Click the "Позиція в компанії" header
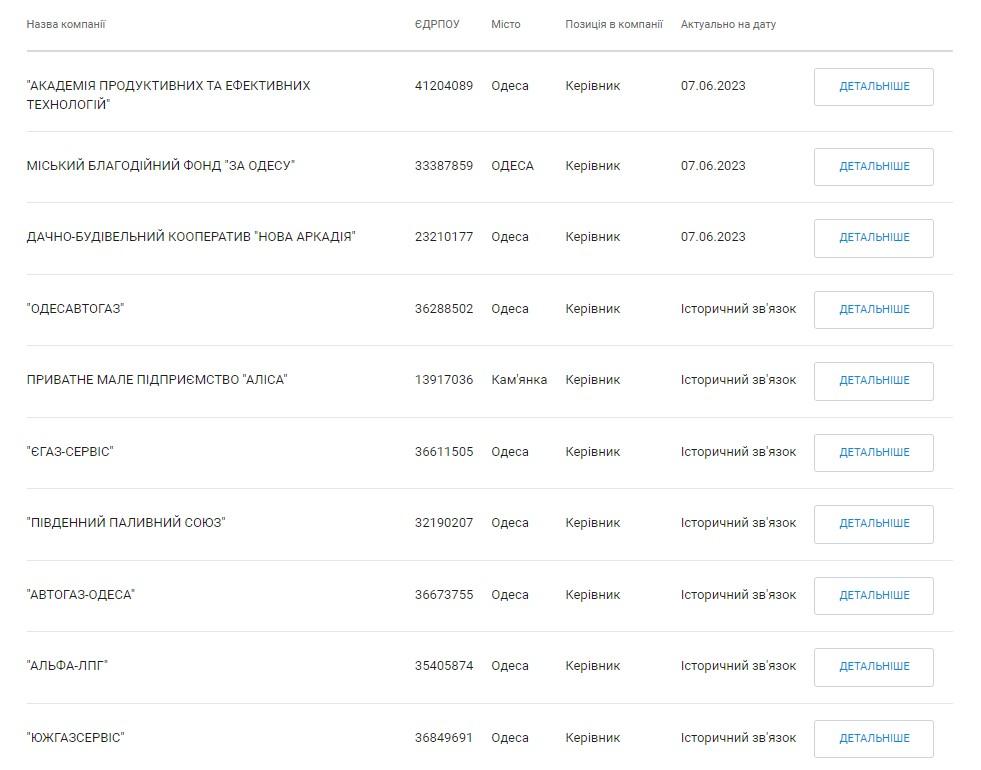The width and height of the screenshot is (981, 770). coord(614,24)
